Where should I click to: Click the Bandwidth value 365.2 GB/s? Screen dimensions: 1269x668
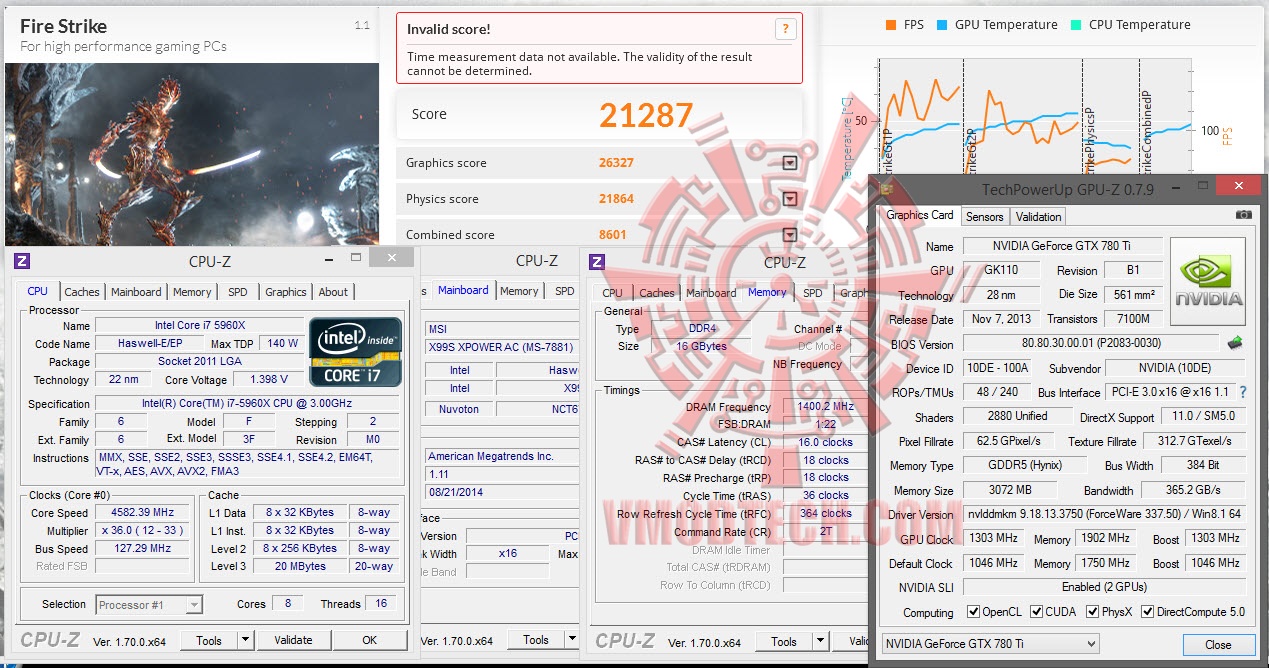coord(1192,491)
